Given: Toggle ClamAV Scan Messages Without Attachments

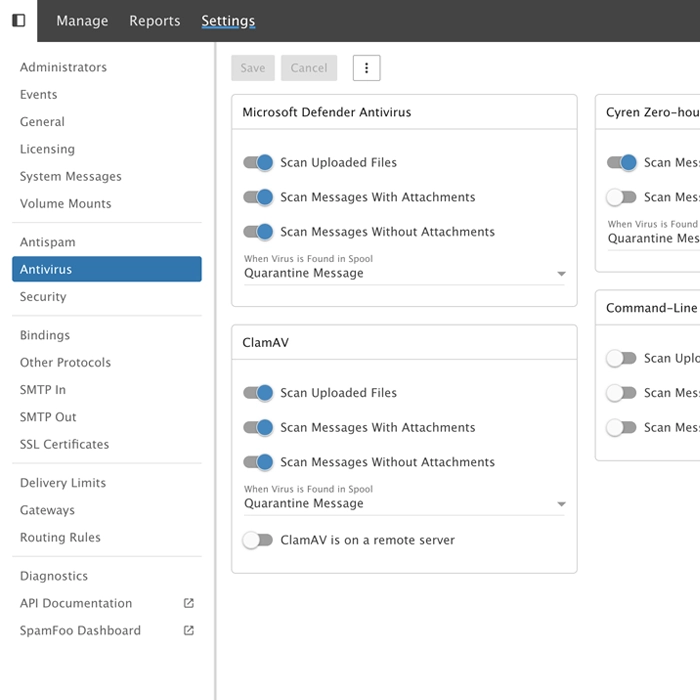Looking at the screenshot, I should pos(258,462).
